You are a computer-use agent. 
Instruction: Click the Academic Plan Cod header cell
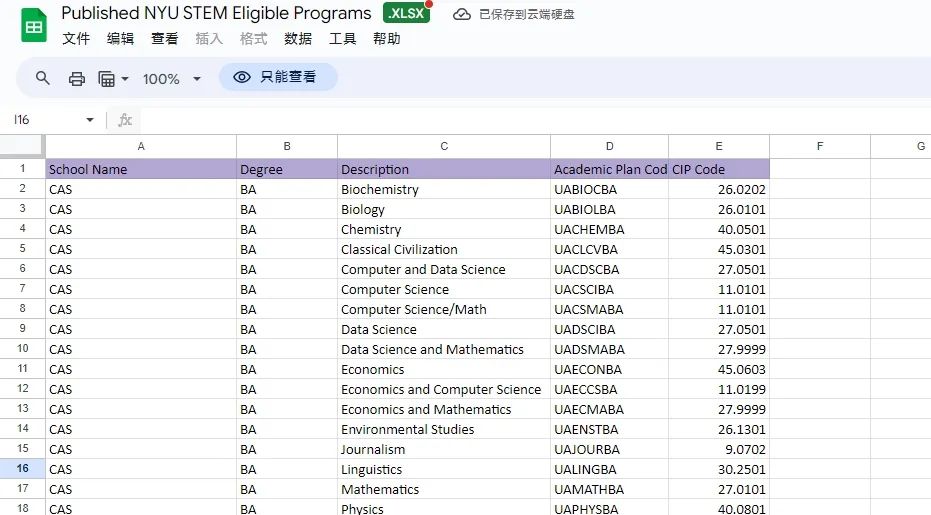pos(609,169)
